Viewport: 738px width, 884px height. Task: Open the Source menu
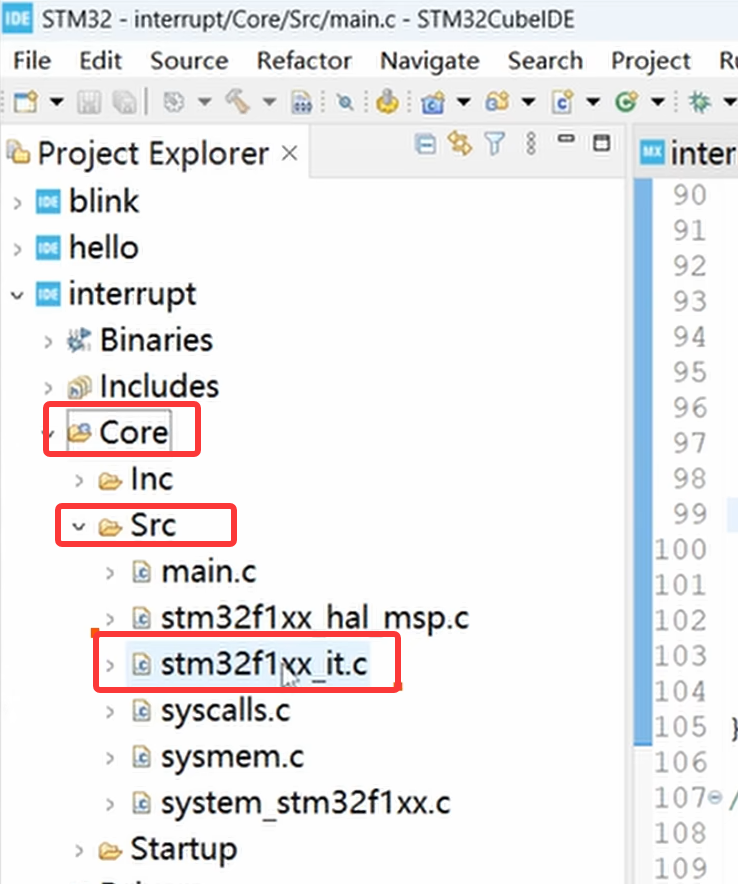[189, 60]
